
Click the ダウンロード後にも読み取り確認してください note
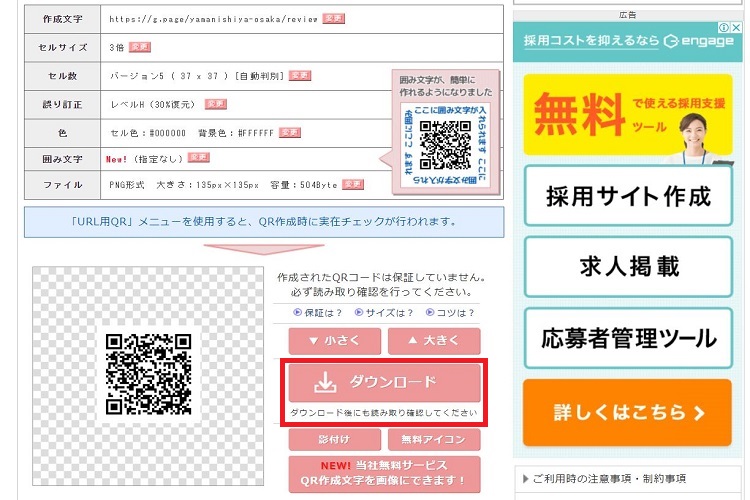384,413
